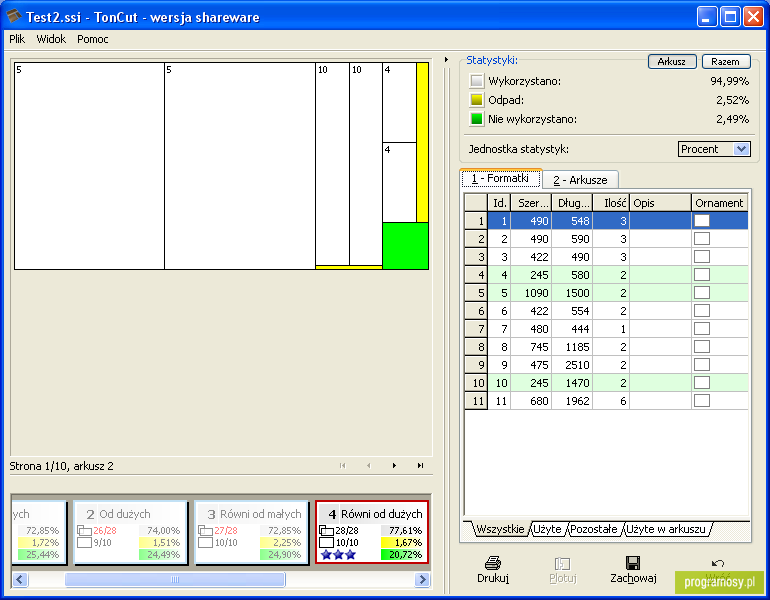Click the ToneCut app icon in title bar
Screen dimensions: 770x600
pos(14,17)
